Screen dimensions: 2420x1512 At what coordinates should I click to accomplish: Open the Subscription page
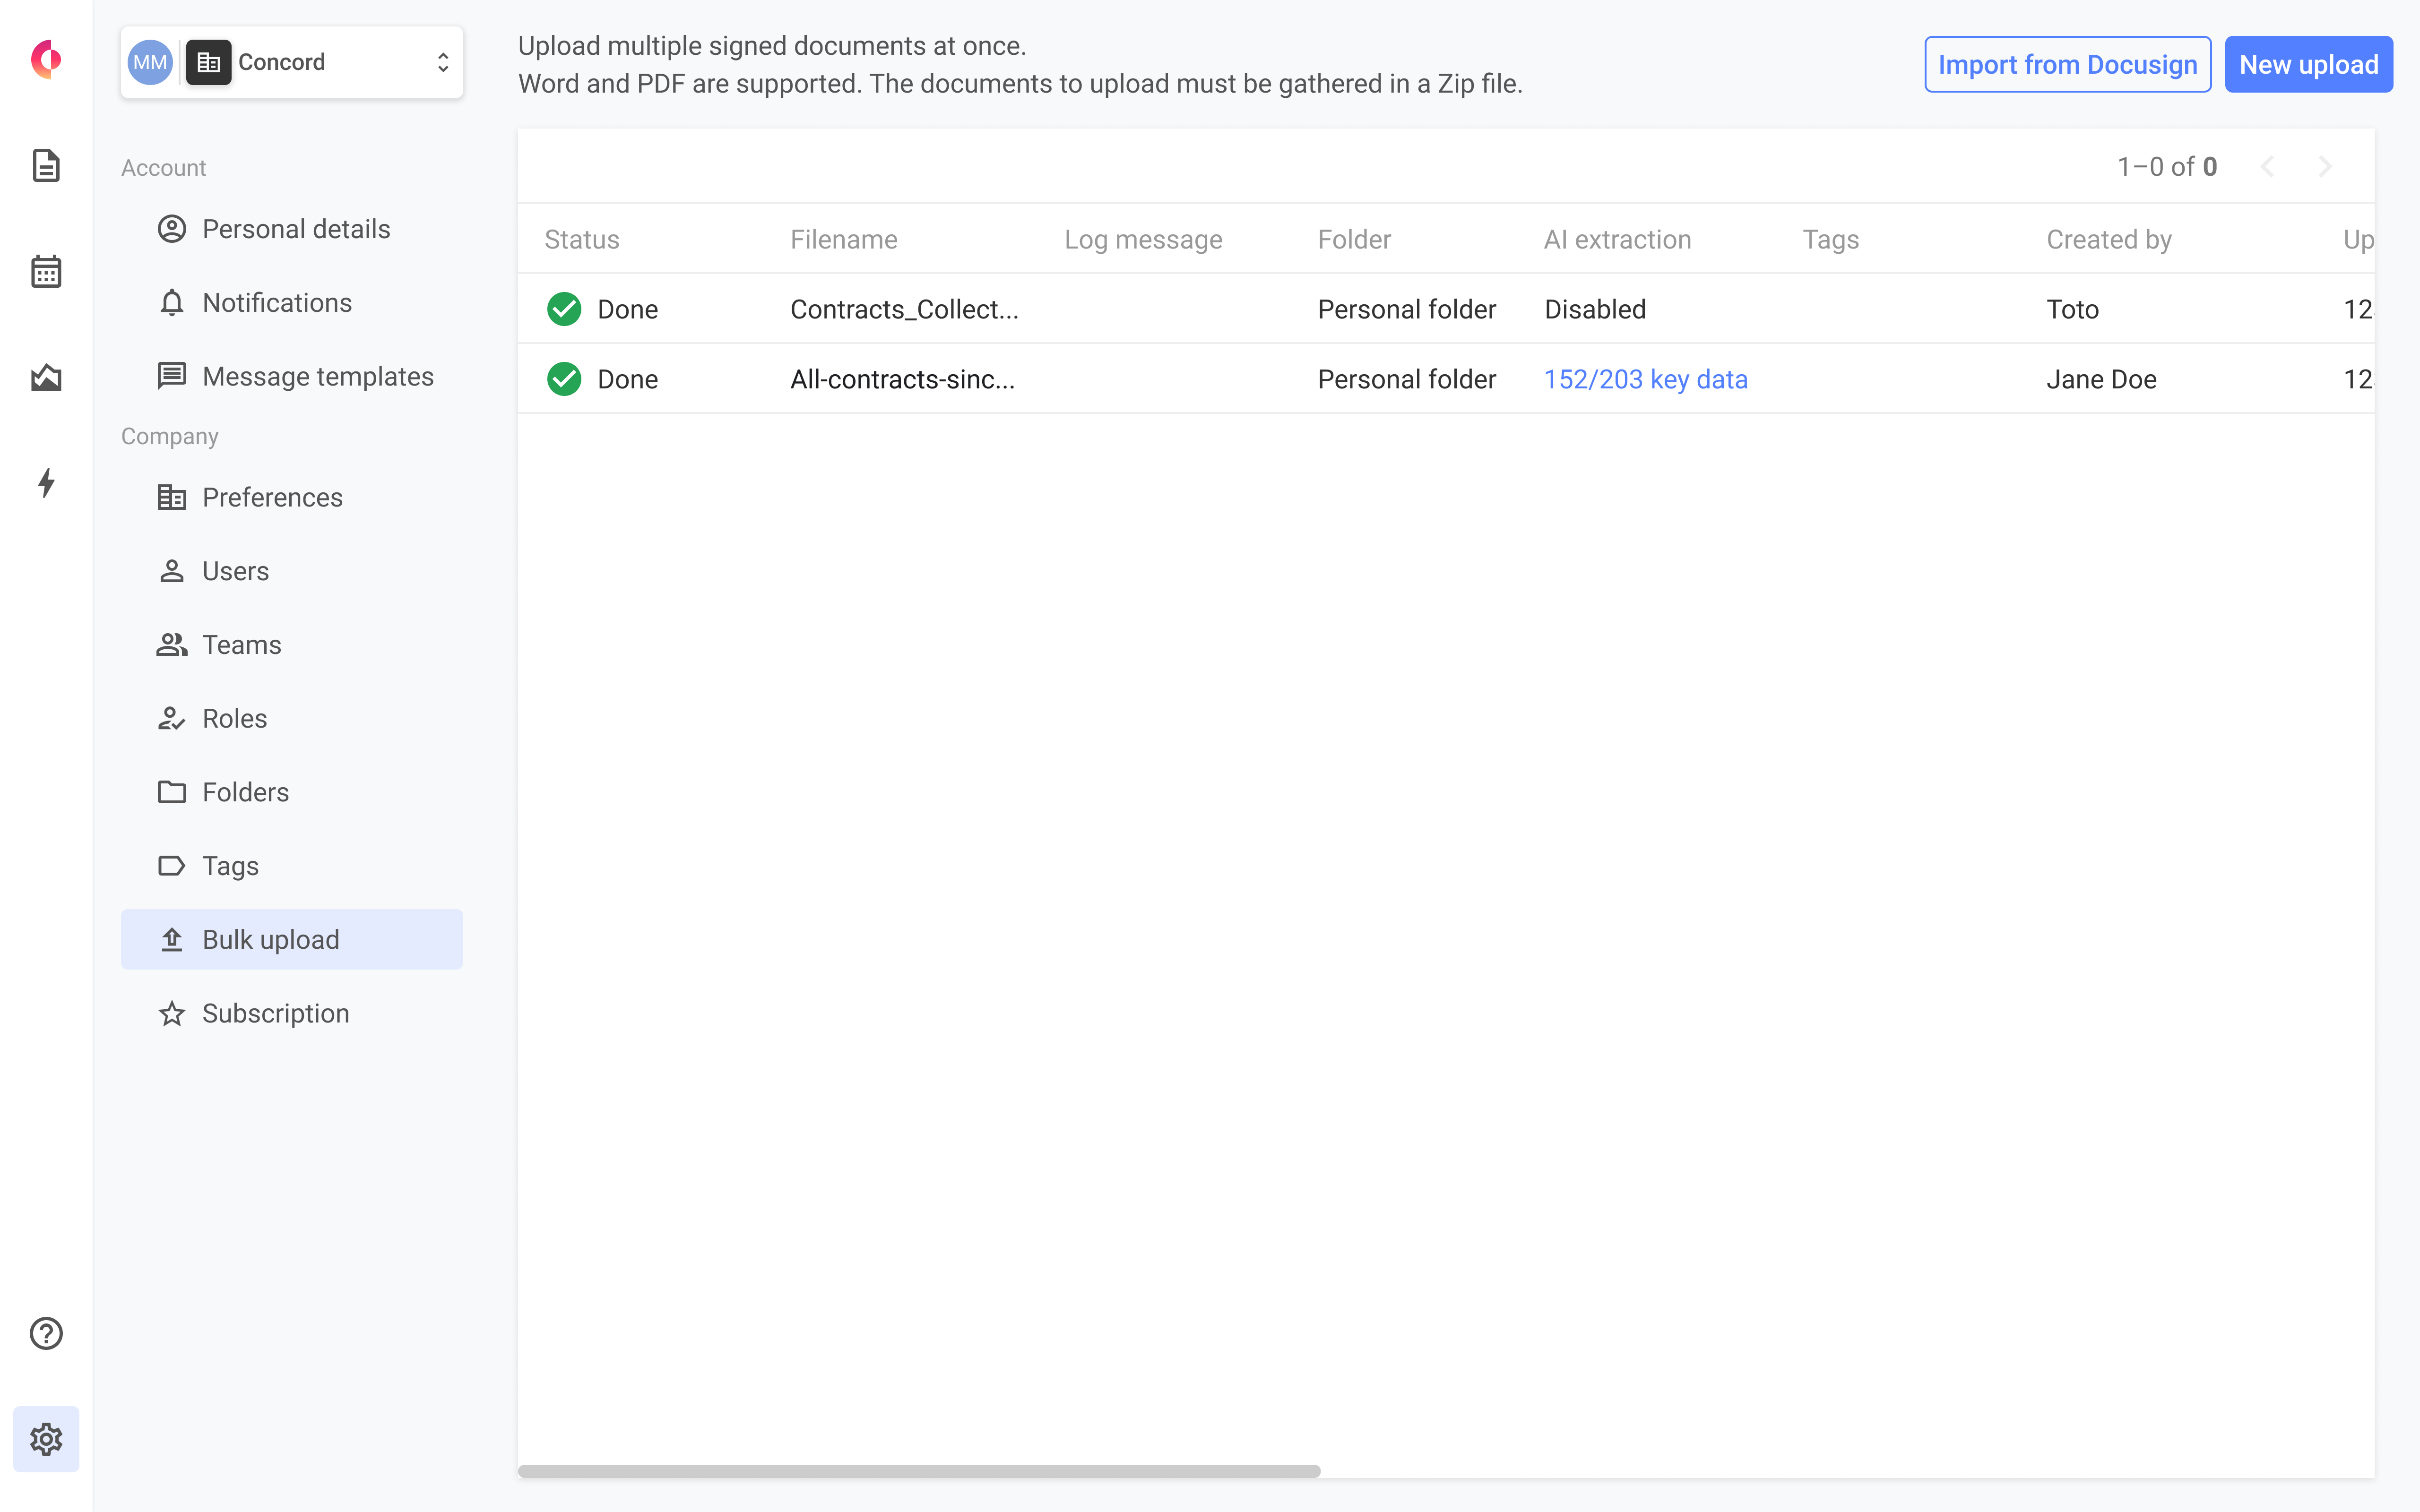(x=275, y=1013)
